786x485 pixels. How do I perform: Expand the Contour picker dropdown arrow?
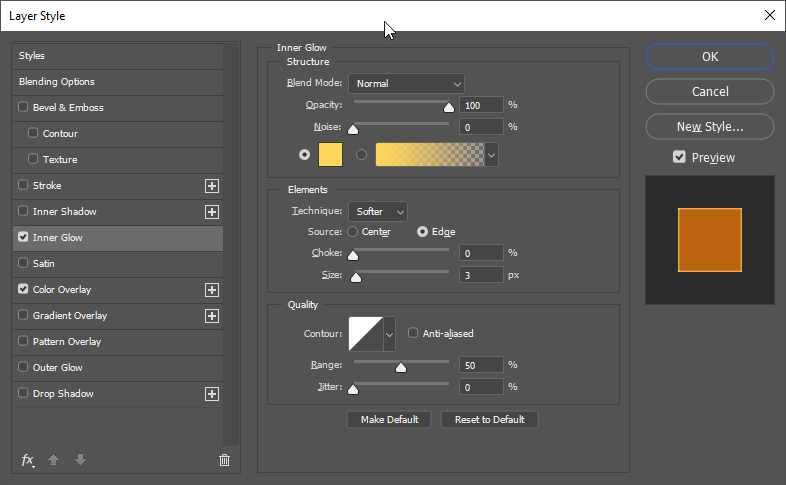pos(390,333)
